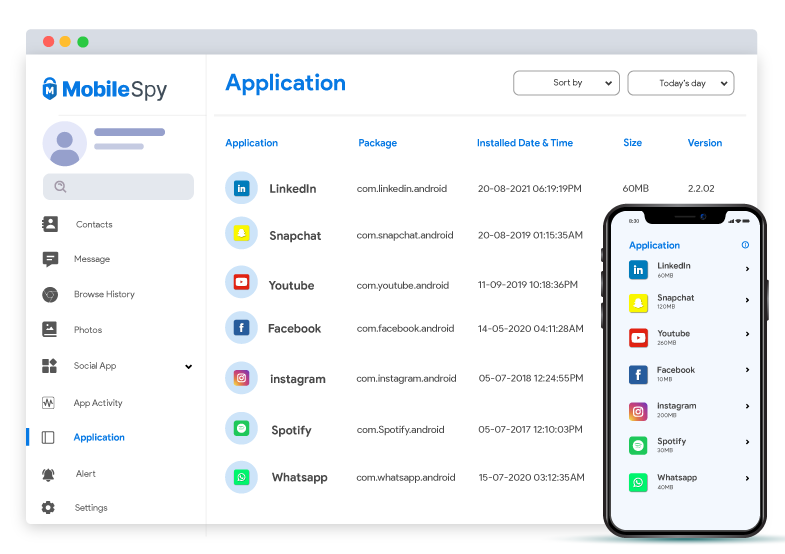Screen dimensions: 785x554
Task: Click com.Spotify.android package text
Action: pos(401,430)
